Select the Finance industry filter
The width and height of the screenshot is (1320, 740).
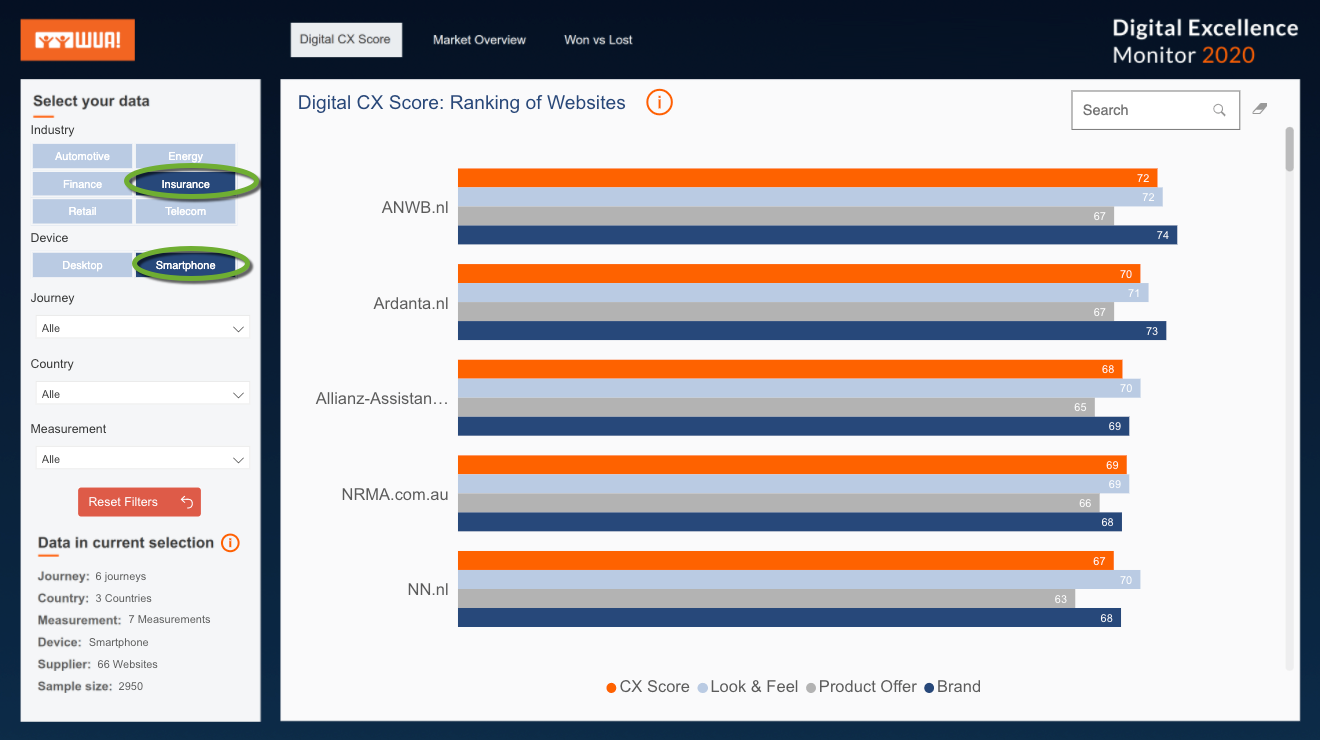82,184
